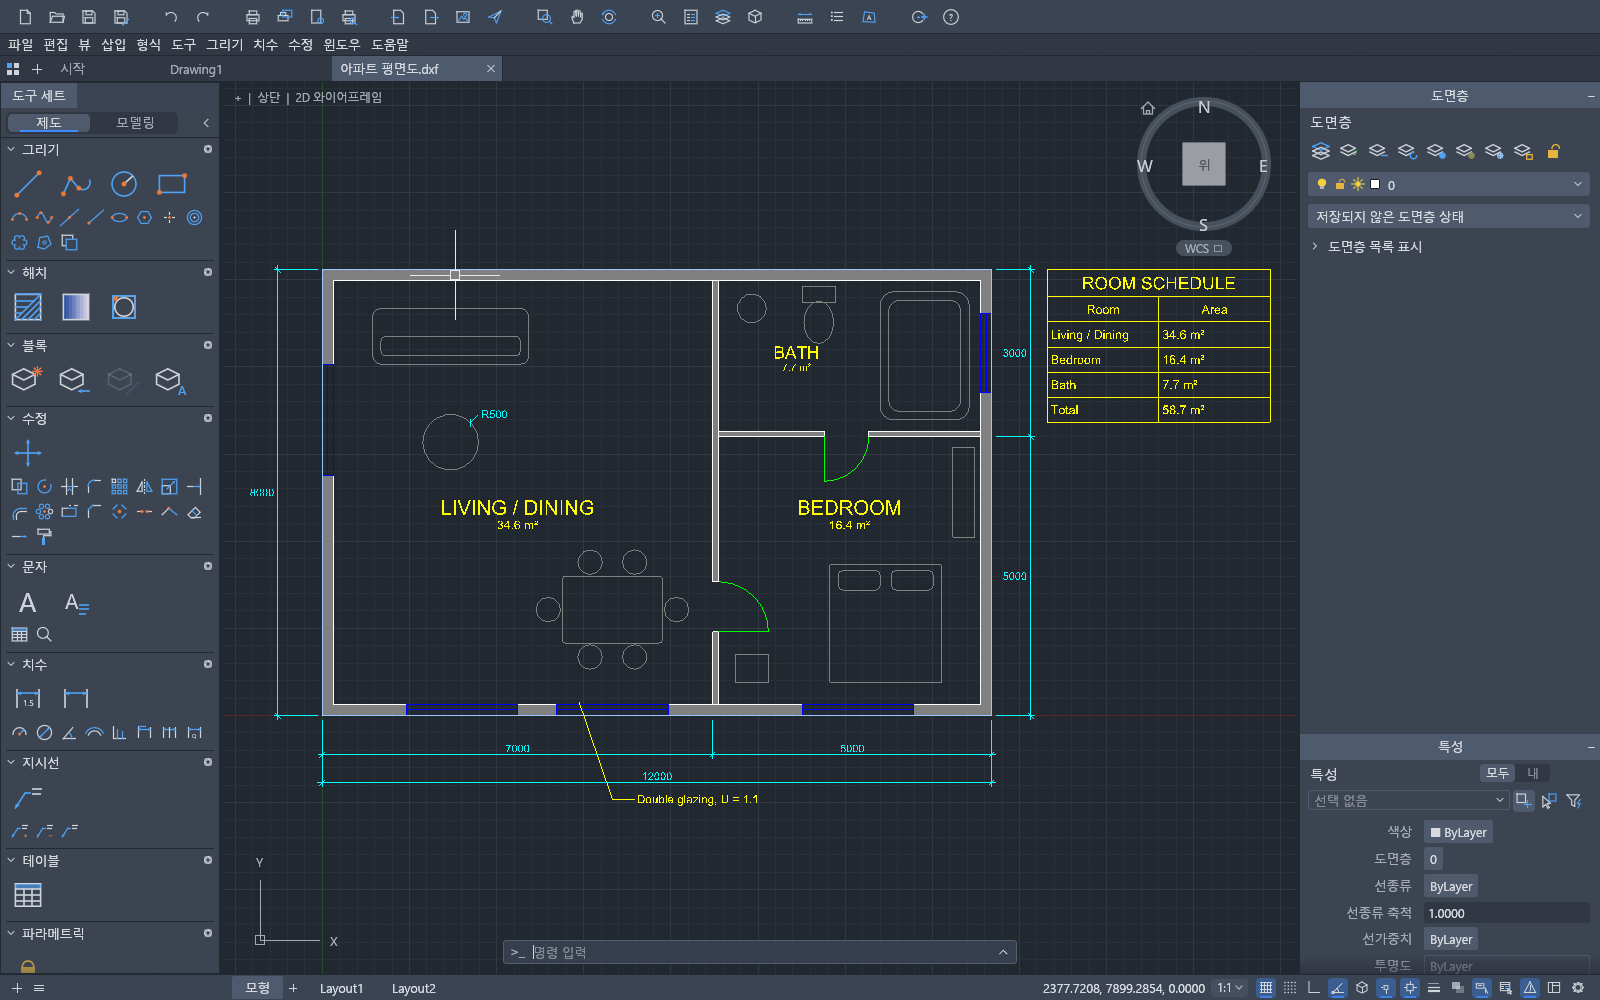The height and width of the screenshot is (1000, 1600).
Task: Open the 치수 menu
Action: point(265,45)
